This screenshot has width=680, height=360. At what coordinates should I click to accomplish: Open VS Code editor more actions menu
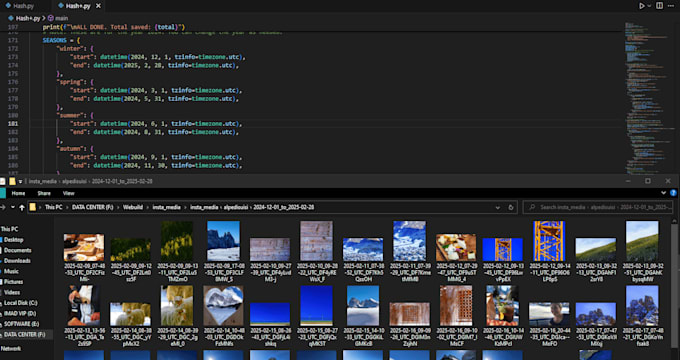[671, 6]
